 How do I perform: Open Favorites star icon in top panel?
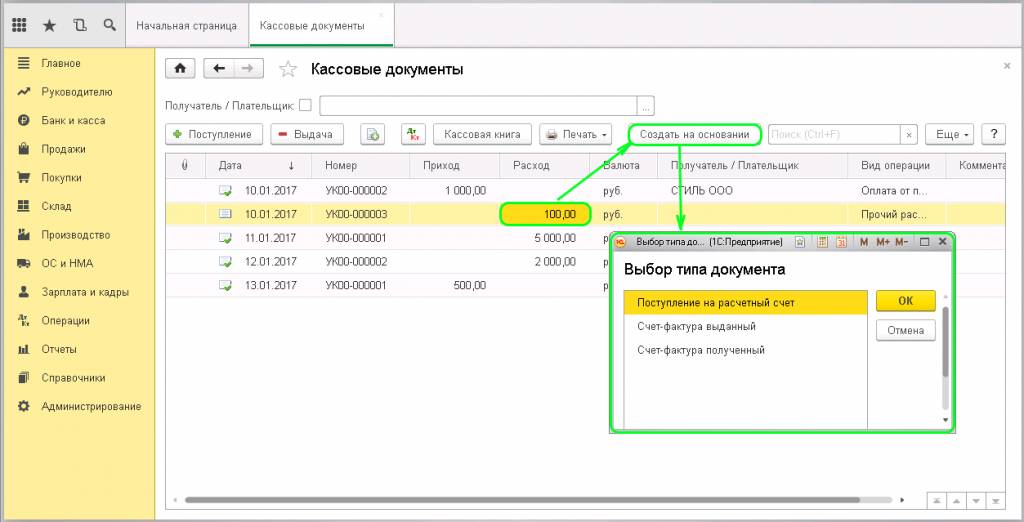(x=49, y=25)
